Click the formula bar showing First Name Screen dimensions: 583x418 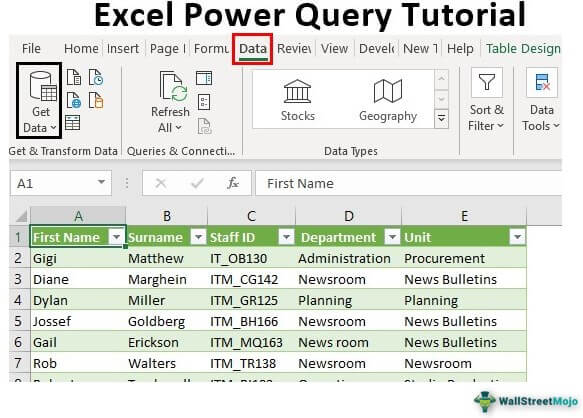pos(408,183)
